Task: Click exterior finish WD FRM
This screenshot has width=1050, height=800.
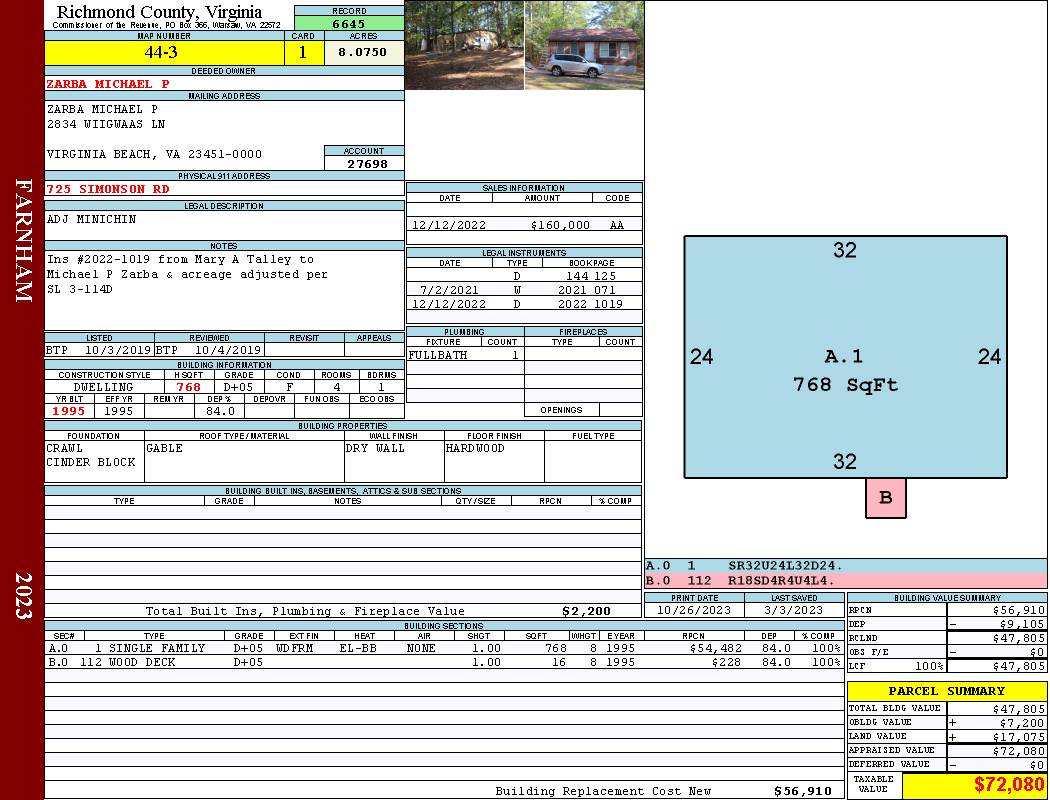Action: (x=294, y=648)
